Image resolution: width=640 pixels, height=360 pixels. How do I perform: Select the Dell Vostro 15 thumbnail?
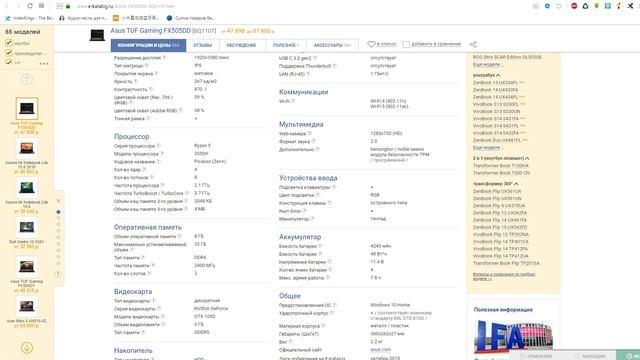click(27, 227)
